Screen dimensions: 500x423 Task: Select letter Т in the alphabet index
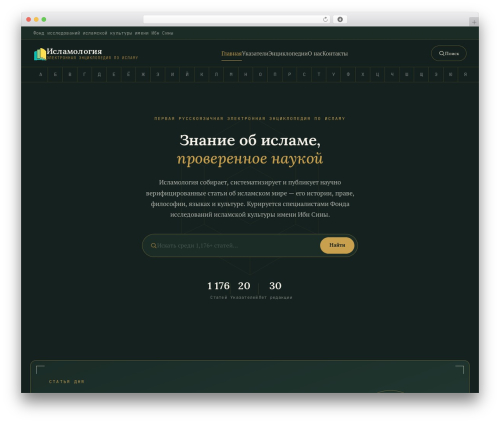click(x=319, y=74)
